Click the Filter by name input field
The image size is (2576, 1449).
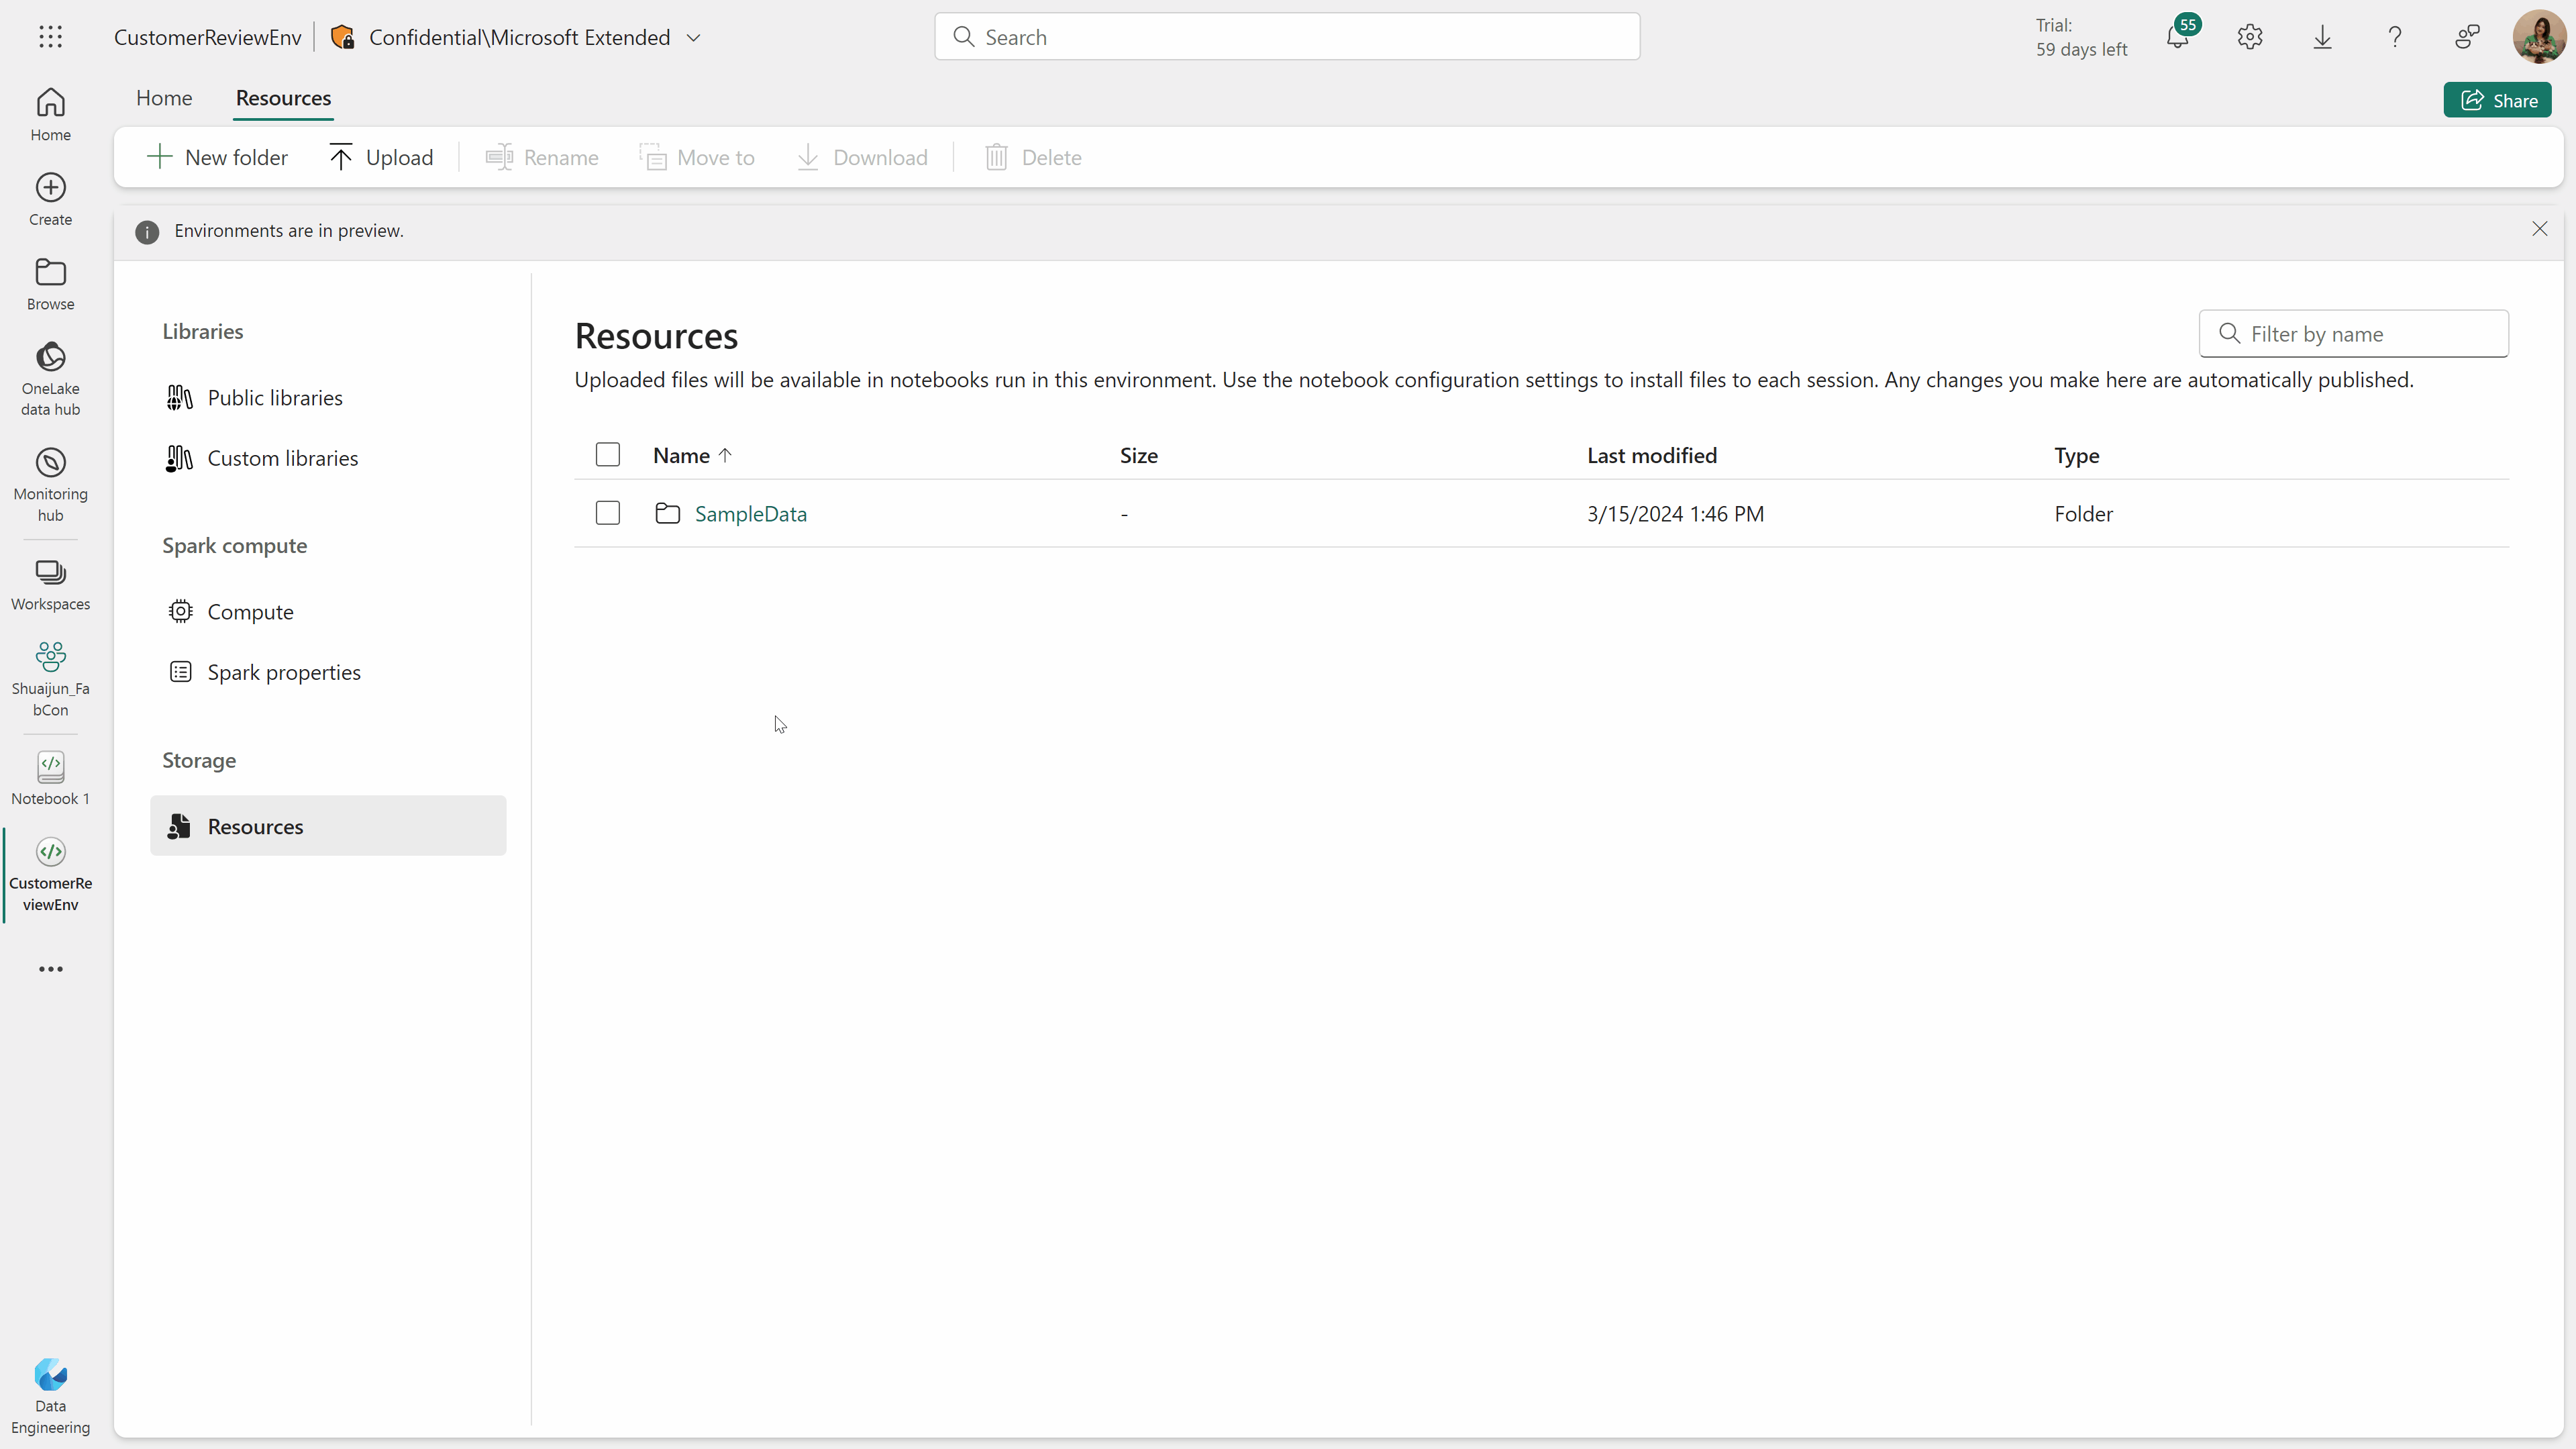tap(2353, 333)
